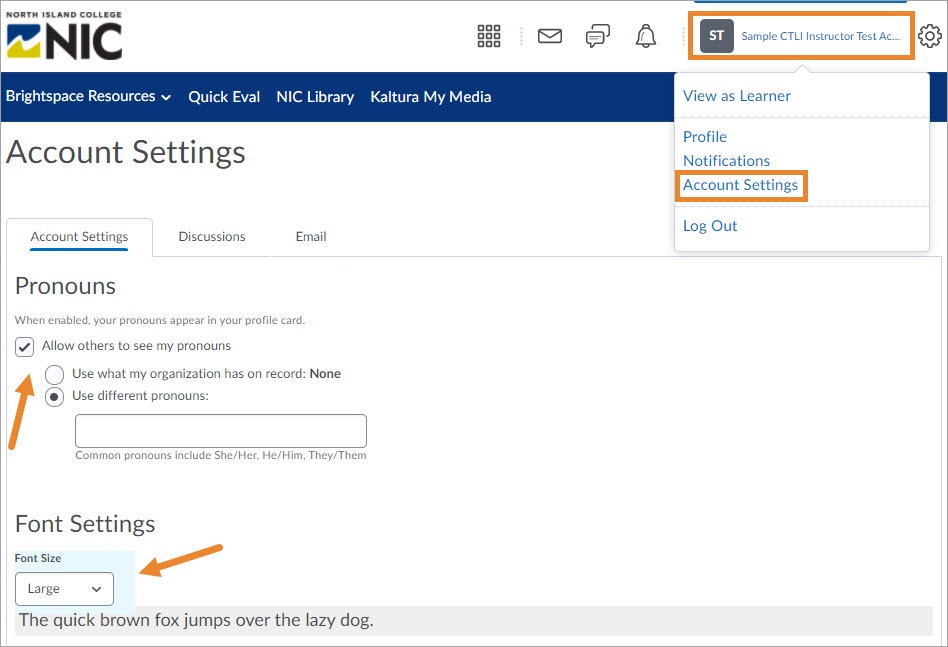Switch to the Email tab
The image size is (948, 647).
tap(311, 237)
